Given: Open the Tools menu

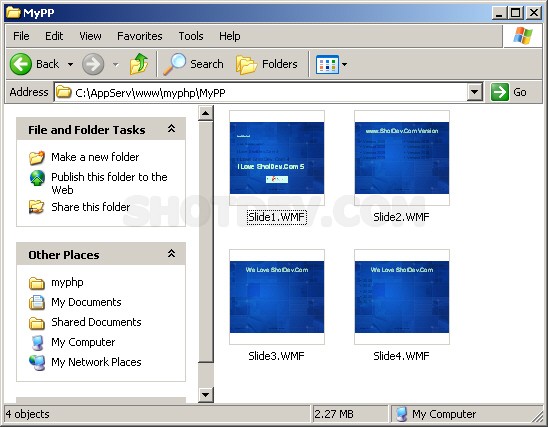Looking at the screenshot, I should (191, 36).
